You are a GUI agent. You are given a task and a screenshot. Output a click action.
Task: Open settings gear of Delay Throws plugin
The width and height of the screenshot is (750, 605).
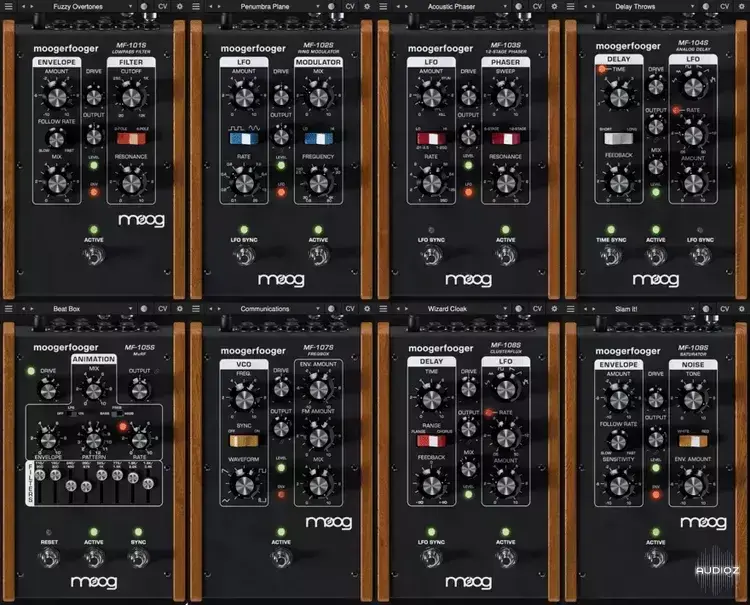742,7
